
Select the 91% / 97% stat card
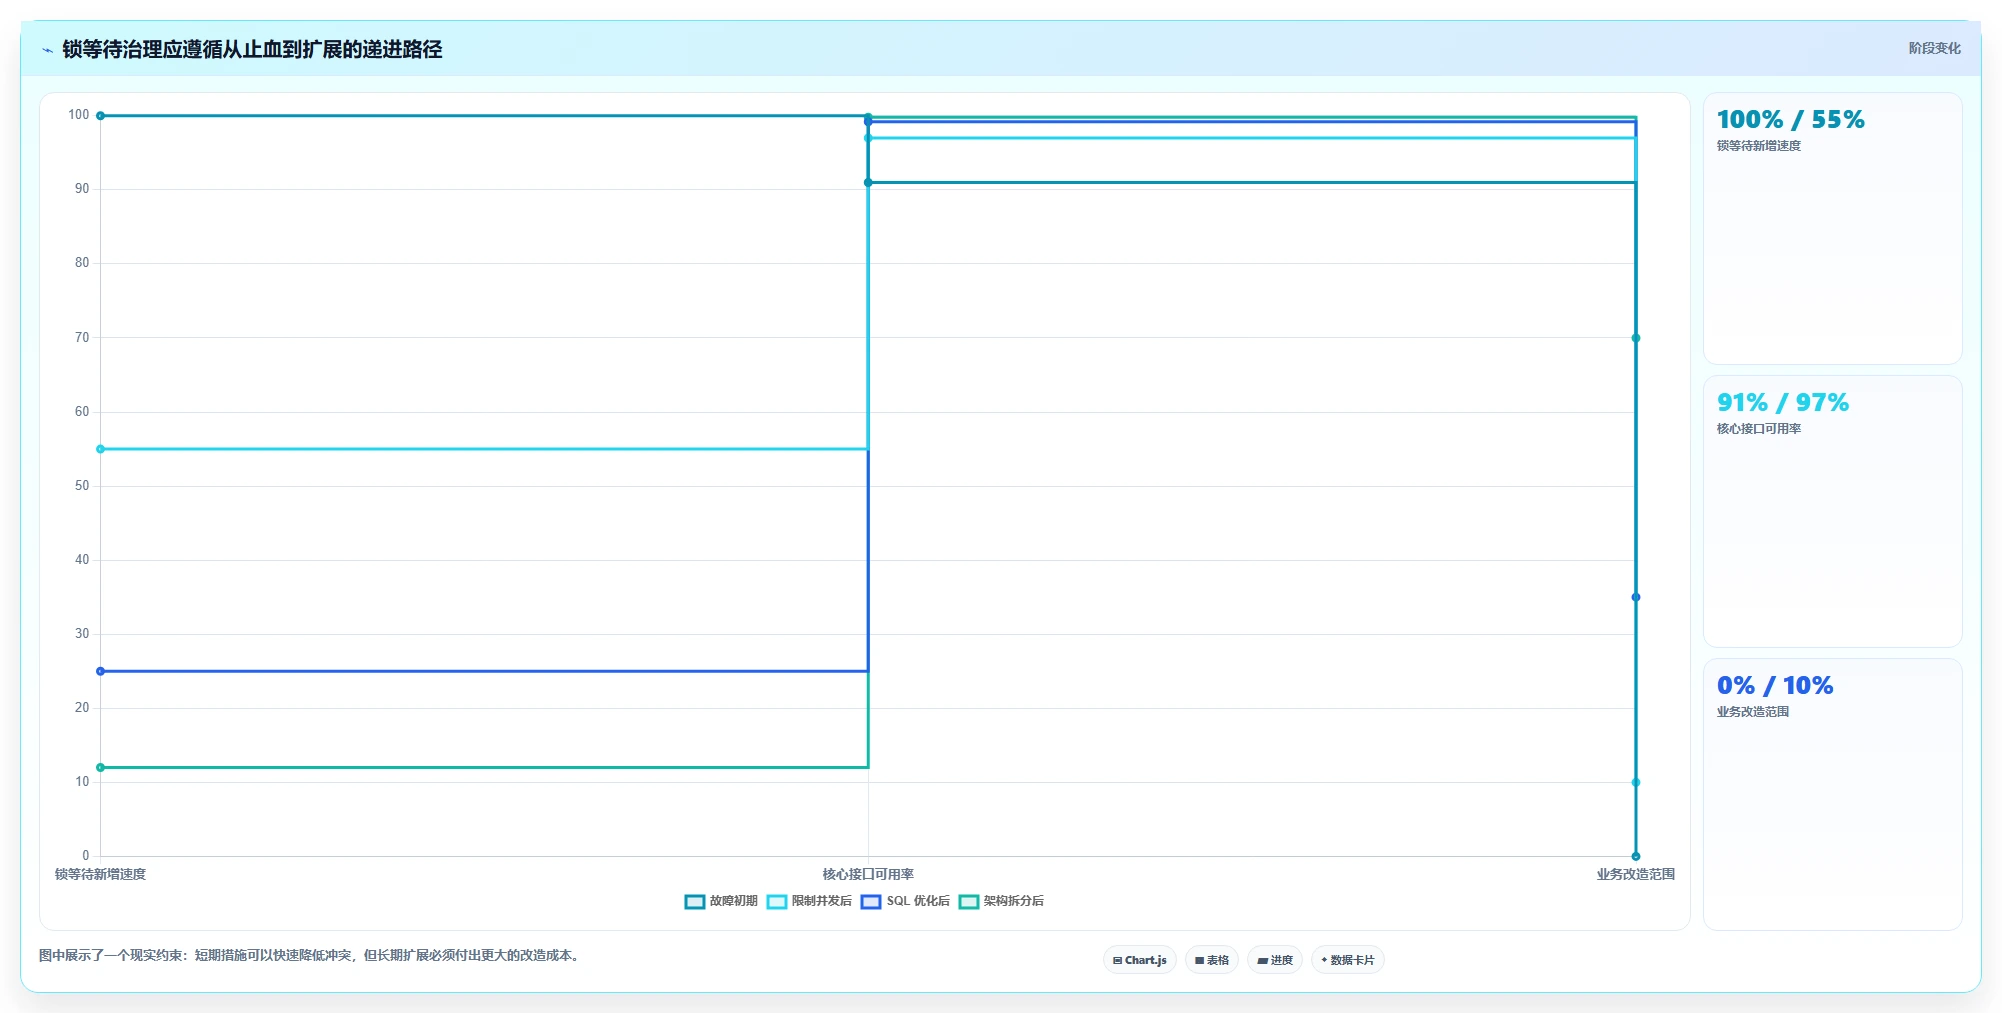(1832, 512)
